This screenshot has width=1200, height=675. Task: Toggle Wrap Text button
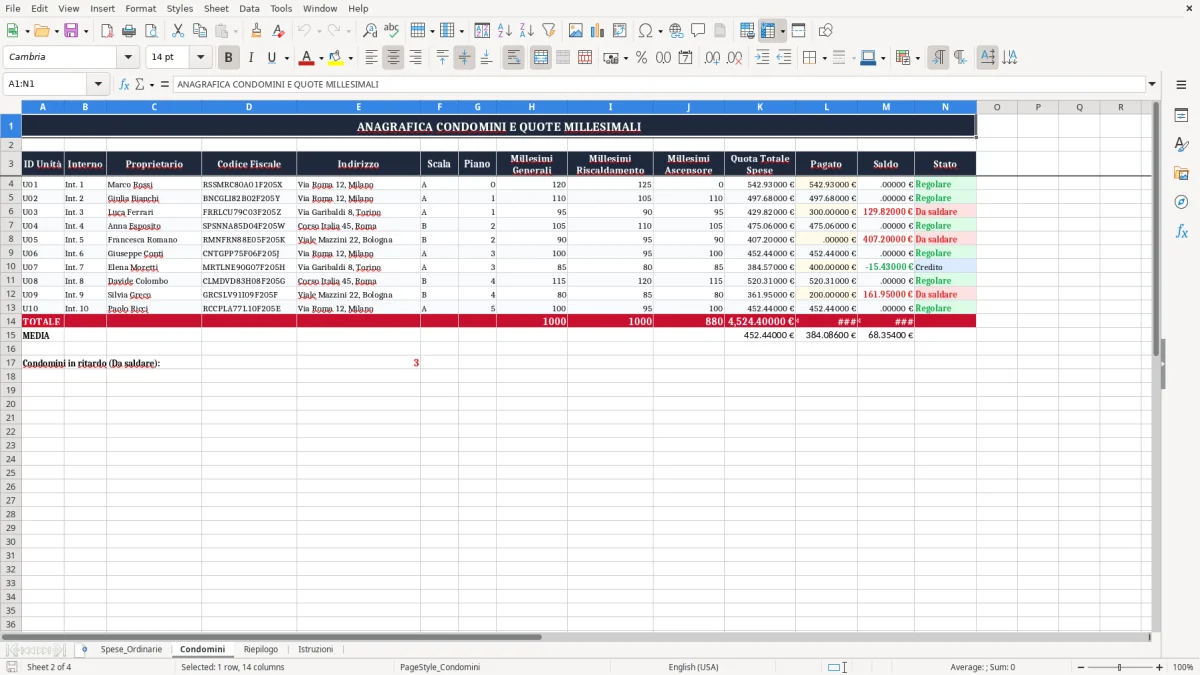(x=513, y=58)
